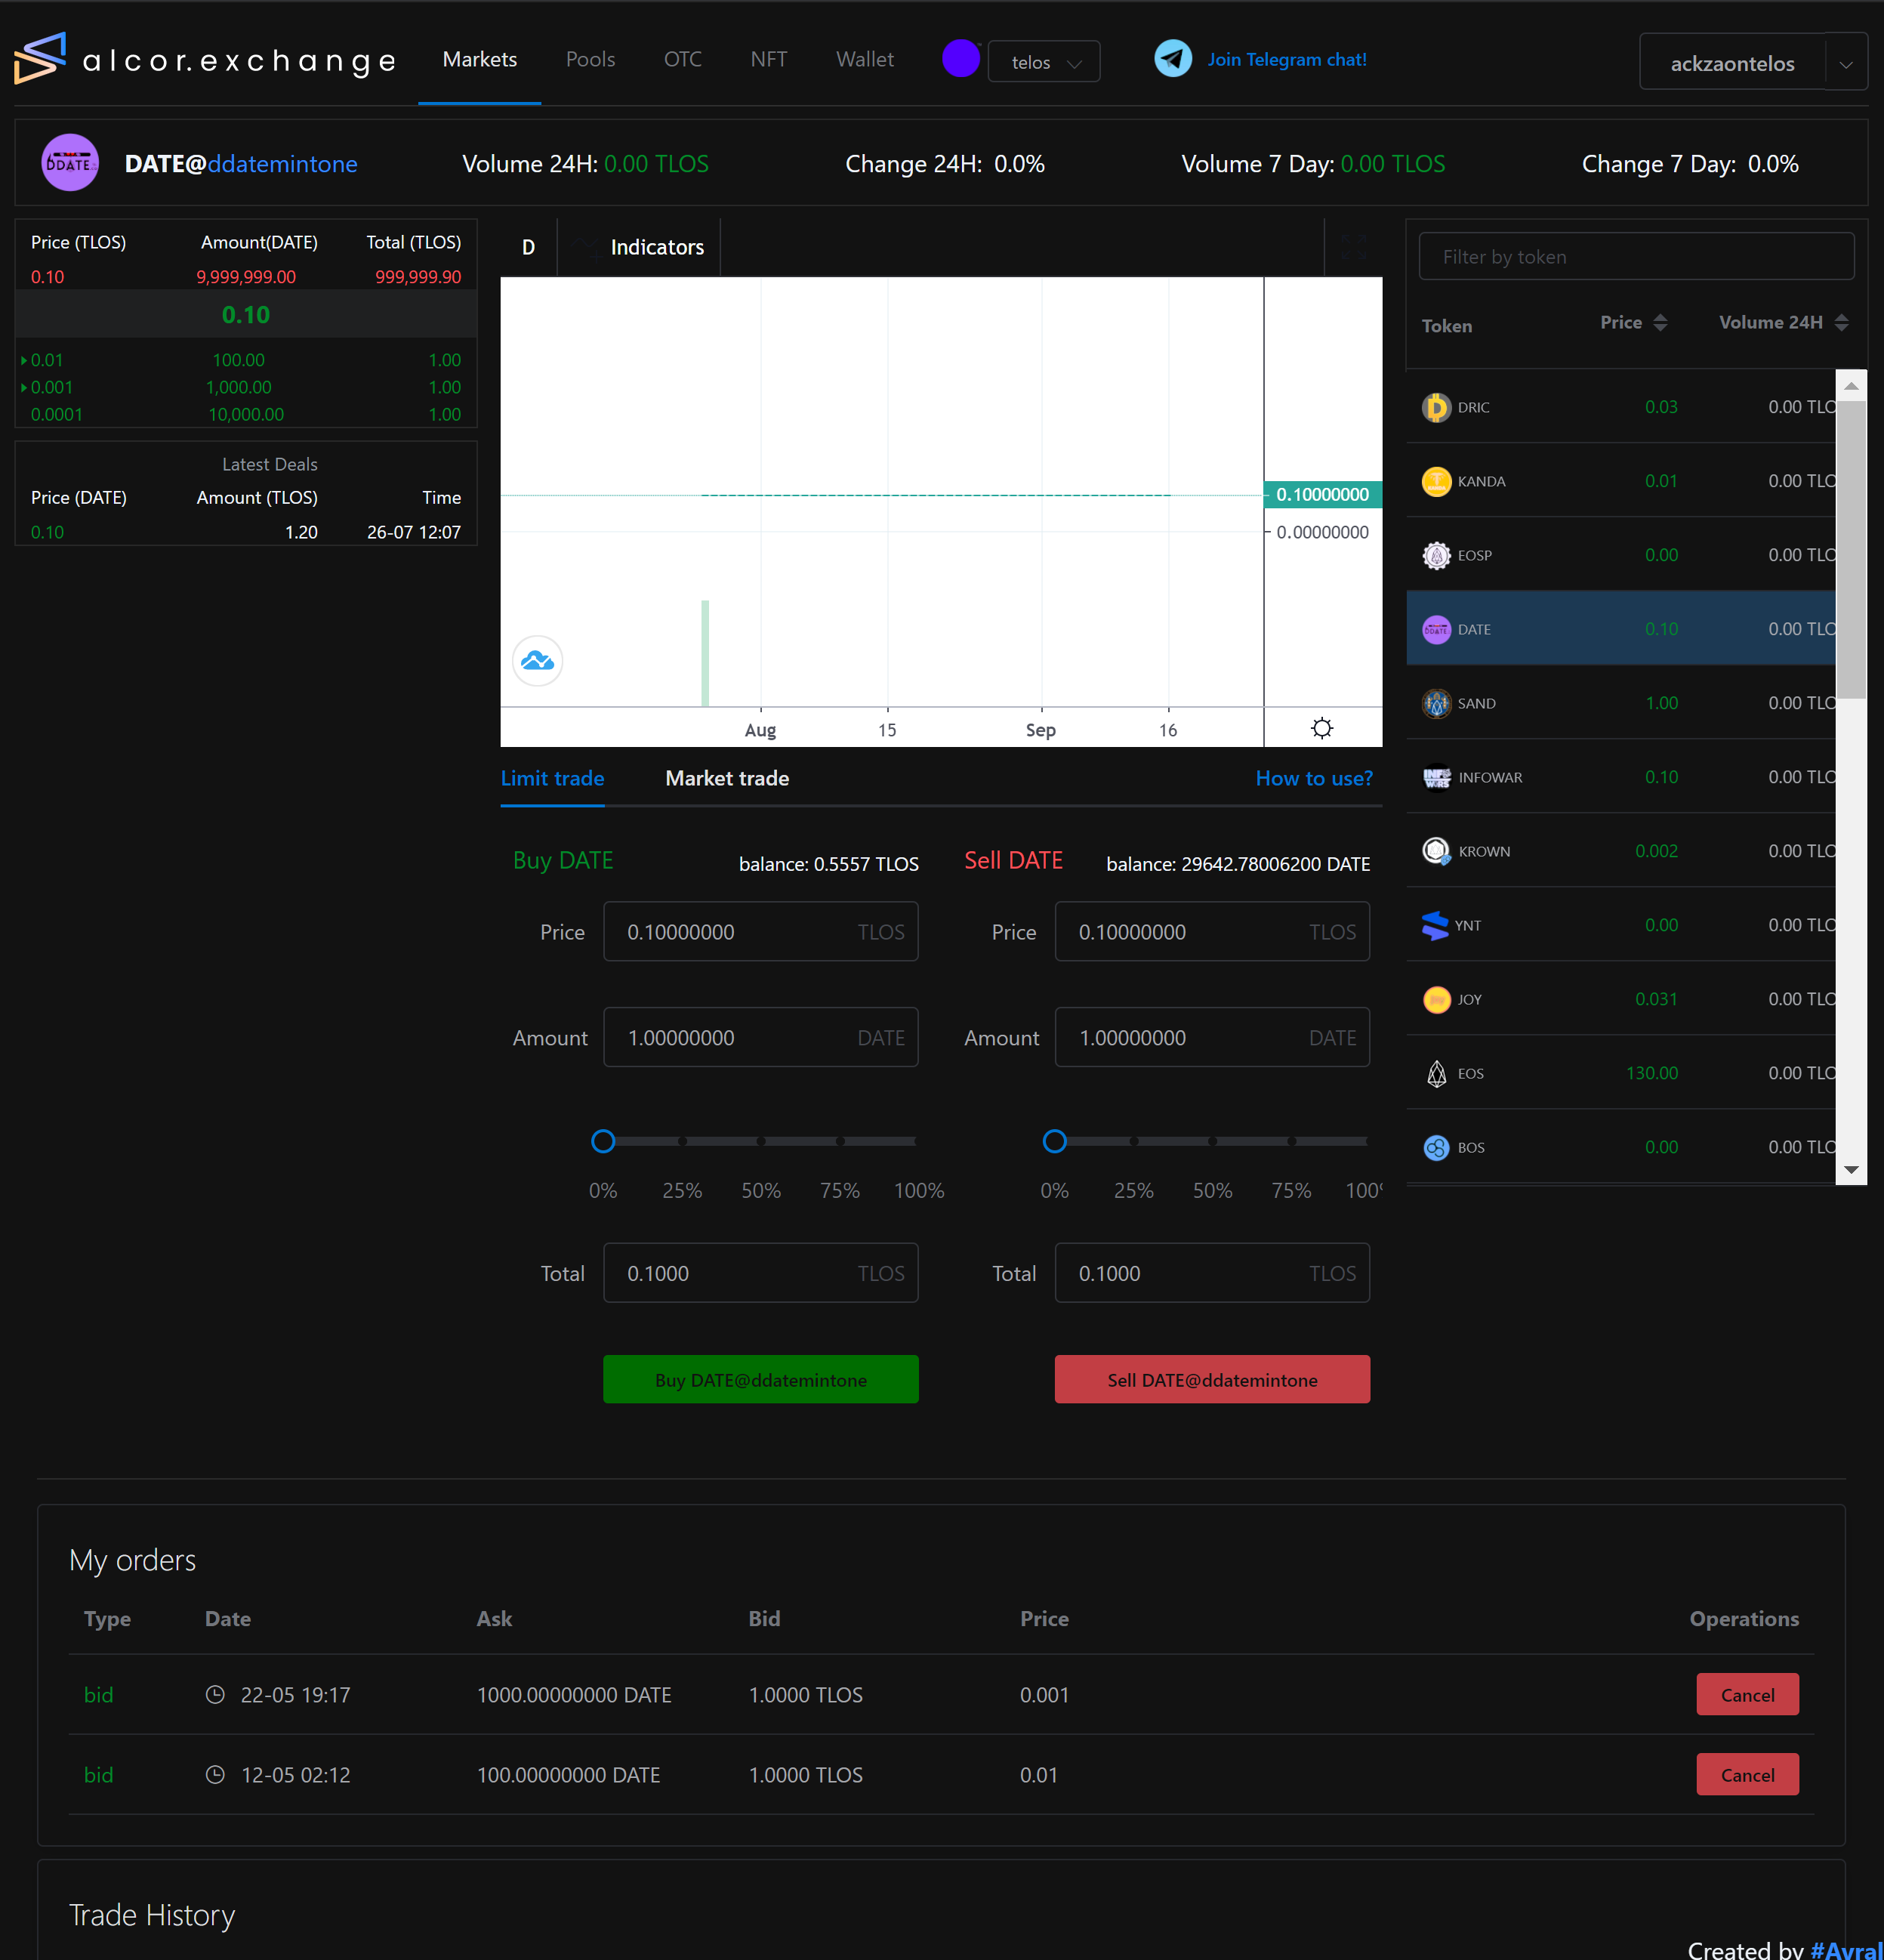Click the Buy DATE@ddatemintone button

761,1380
